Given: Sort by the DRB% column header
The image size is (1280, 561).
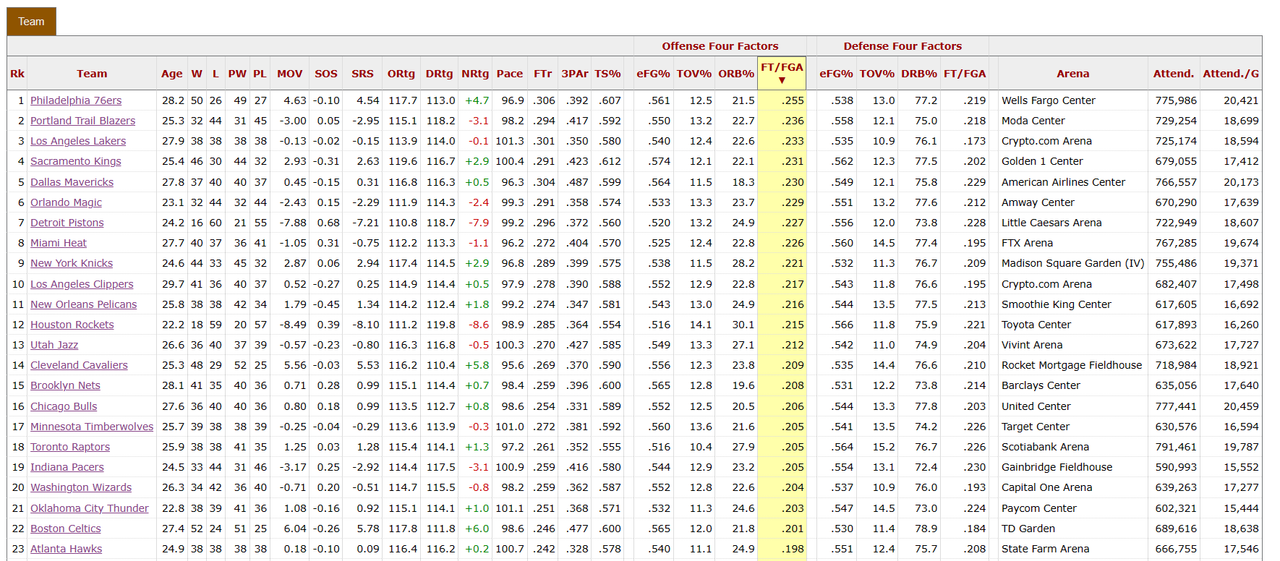Looking at the screenshot, I should tap(919, 73).
